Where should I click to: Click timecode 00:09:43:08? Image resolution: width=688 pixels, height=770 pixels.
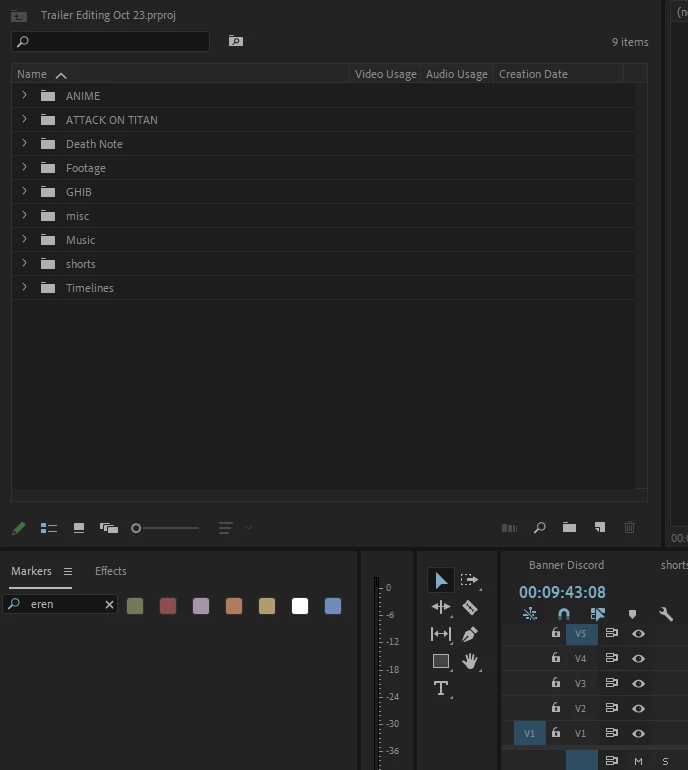coord(562,592)
